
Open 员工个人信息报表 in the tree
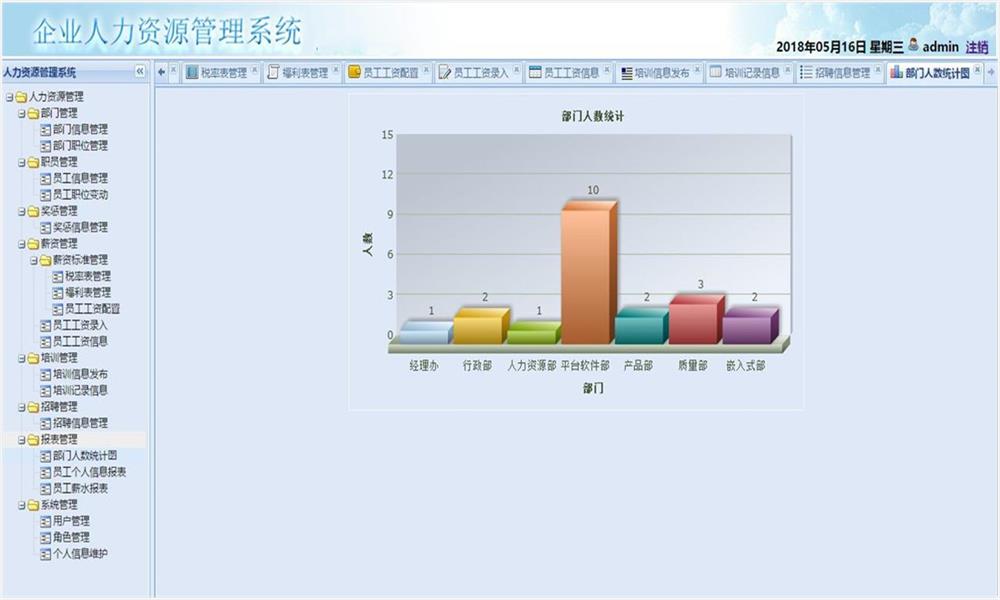(x=89, y=472)
